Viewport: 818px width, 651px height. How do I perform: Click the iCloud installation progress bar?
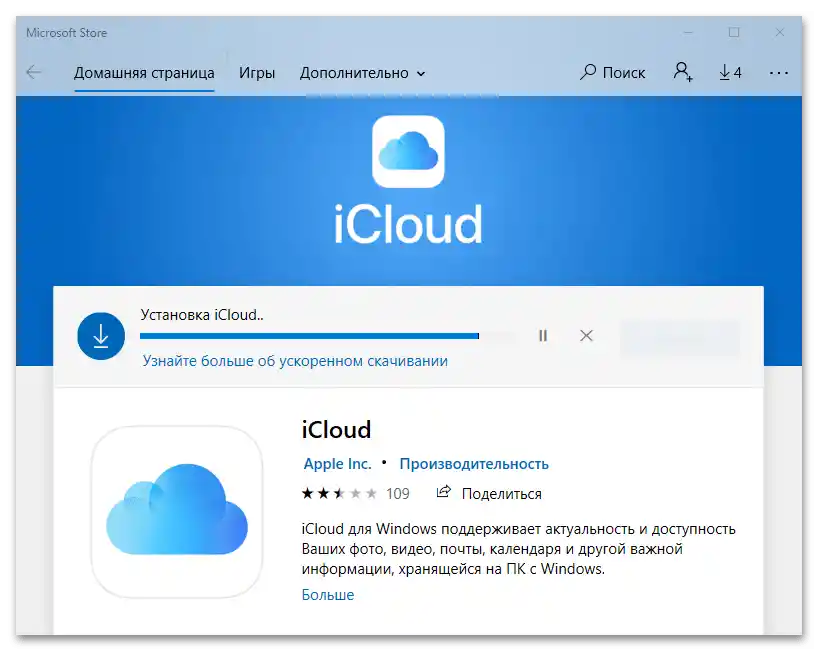click(x=328, y=336)
